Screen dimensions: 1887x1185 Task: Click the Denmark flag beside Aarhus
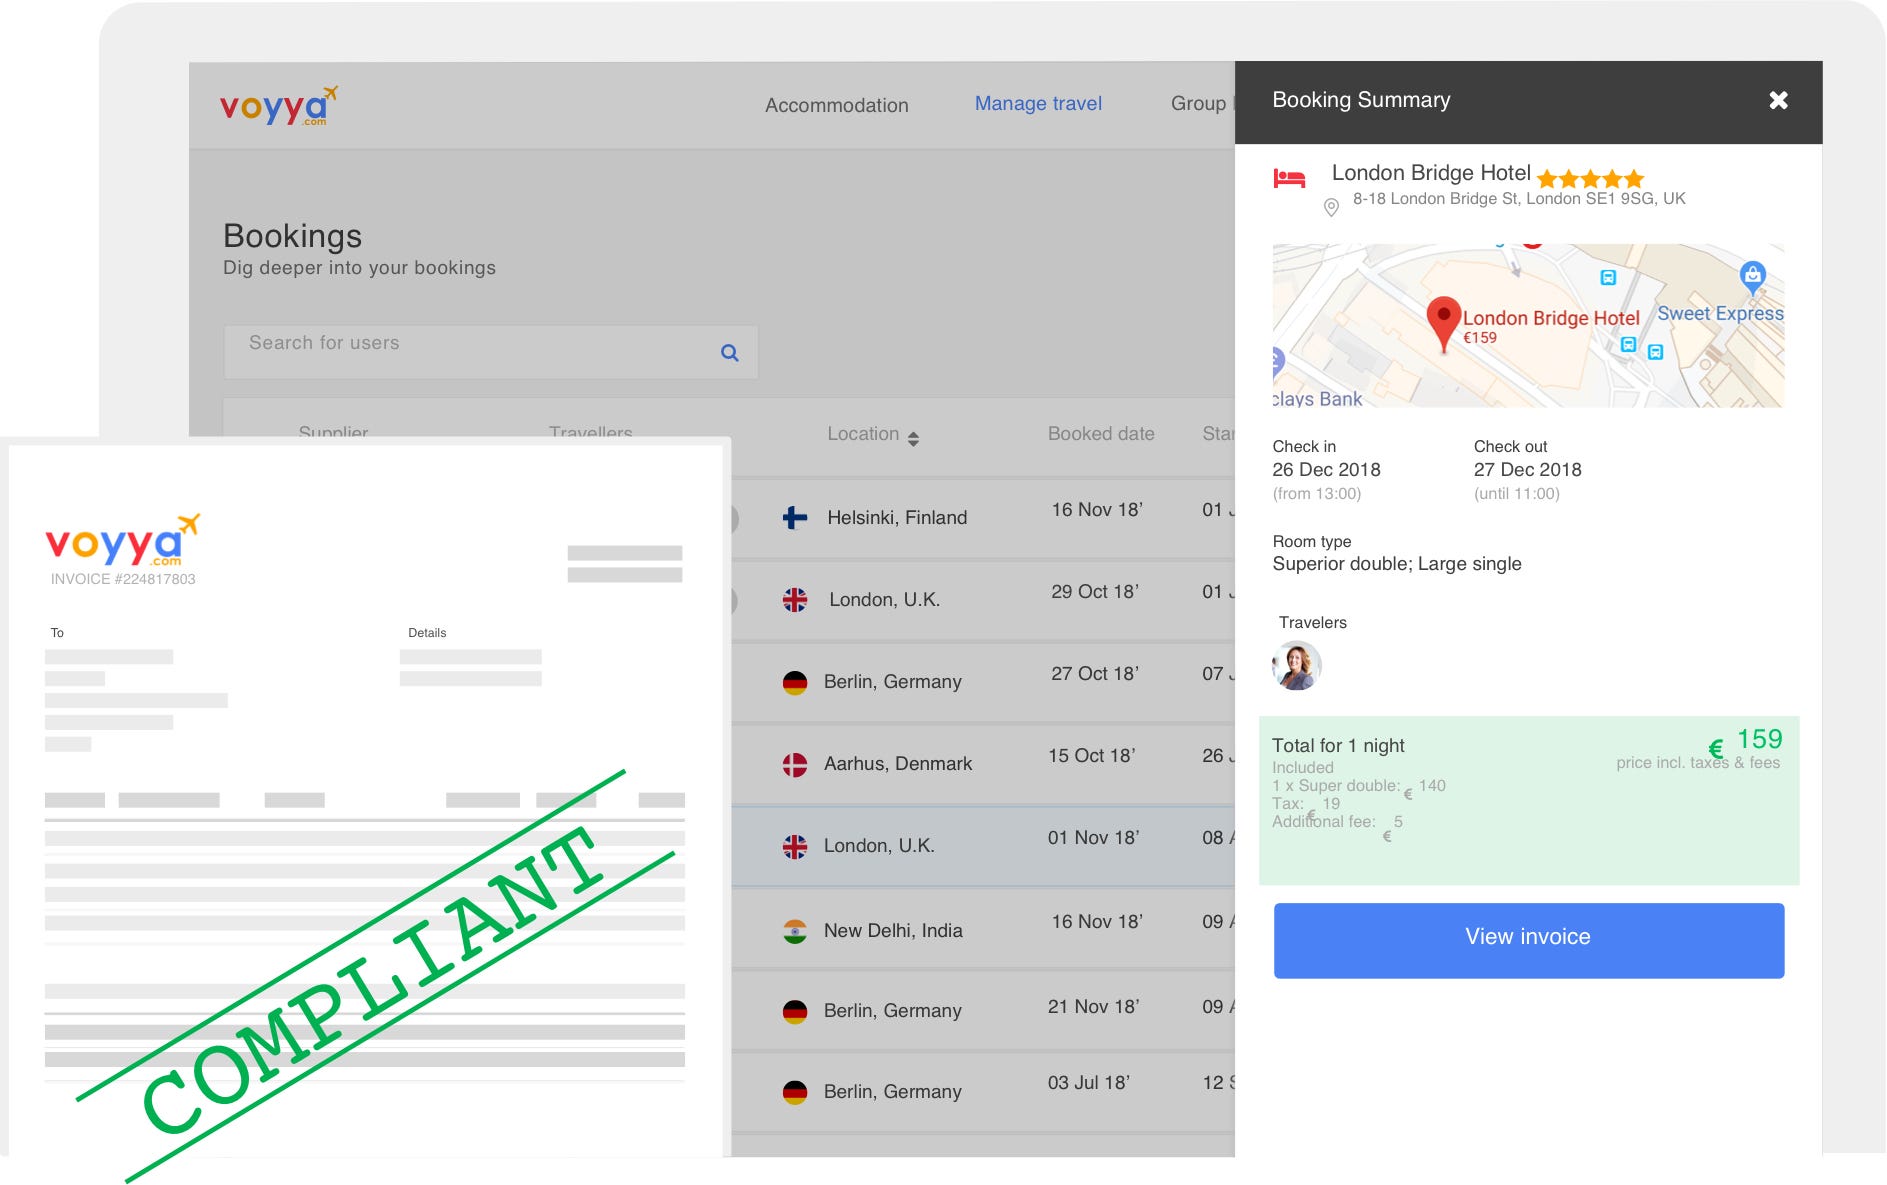[793, 763]
